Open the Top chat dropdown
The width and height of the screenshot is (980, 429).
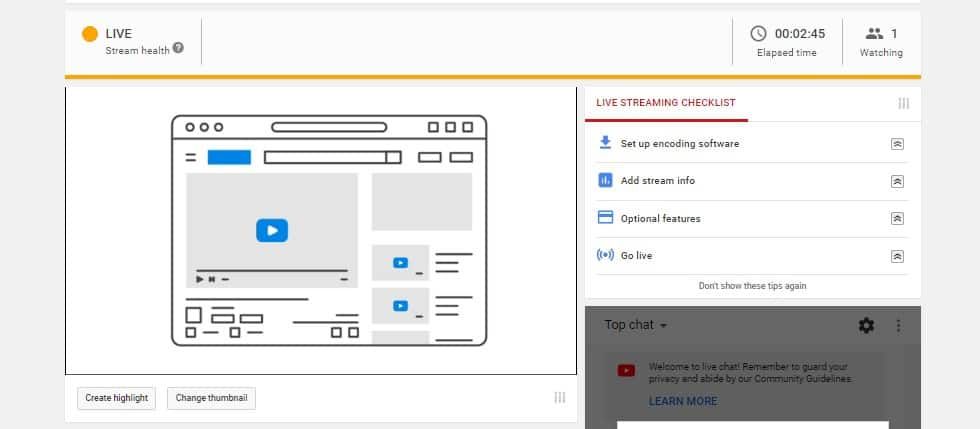coord(636,325)
